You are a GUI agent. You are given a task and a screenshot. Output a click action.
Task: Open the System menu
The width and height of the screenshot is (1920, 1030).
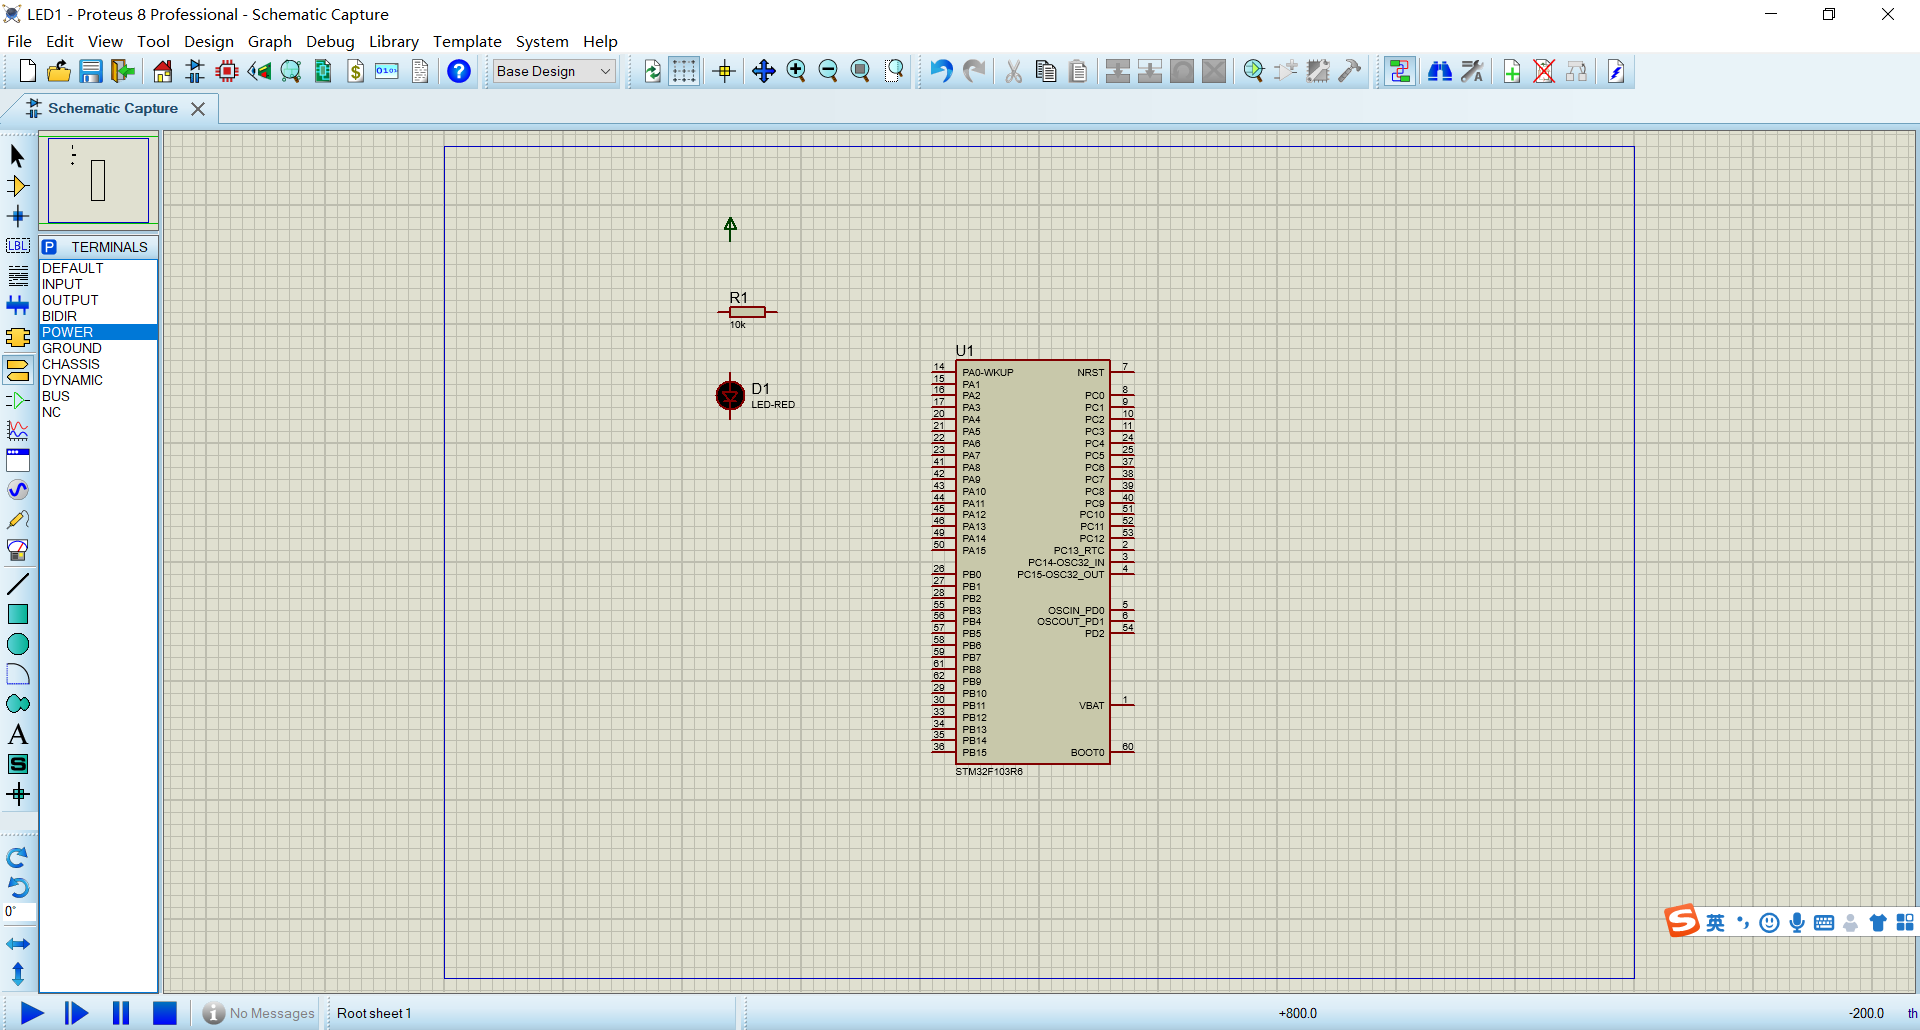[542, 41]
